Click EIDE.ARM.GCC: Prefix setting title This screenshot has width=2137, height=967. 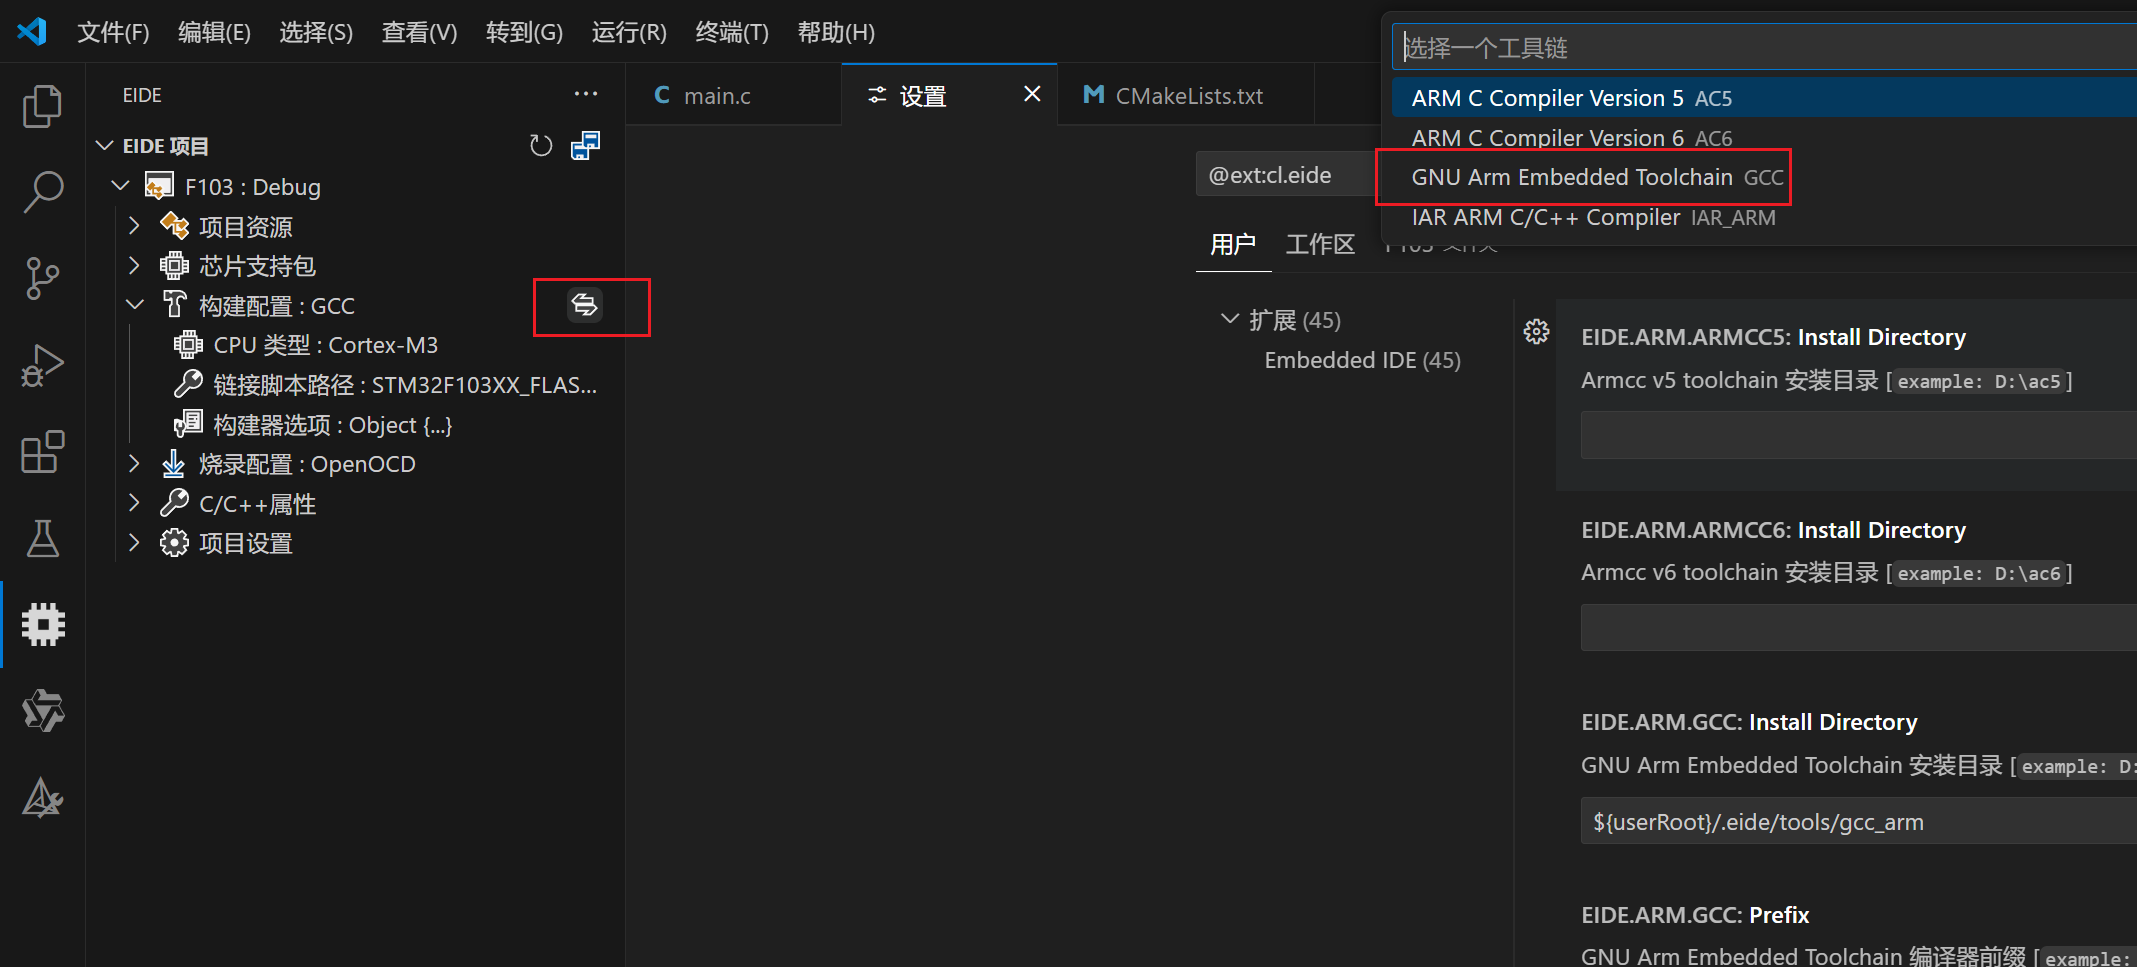click(x=1695, y=915)
